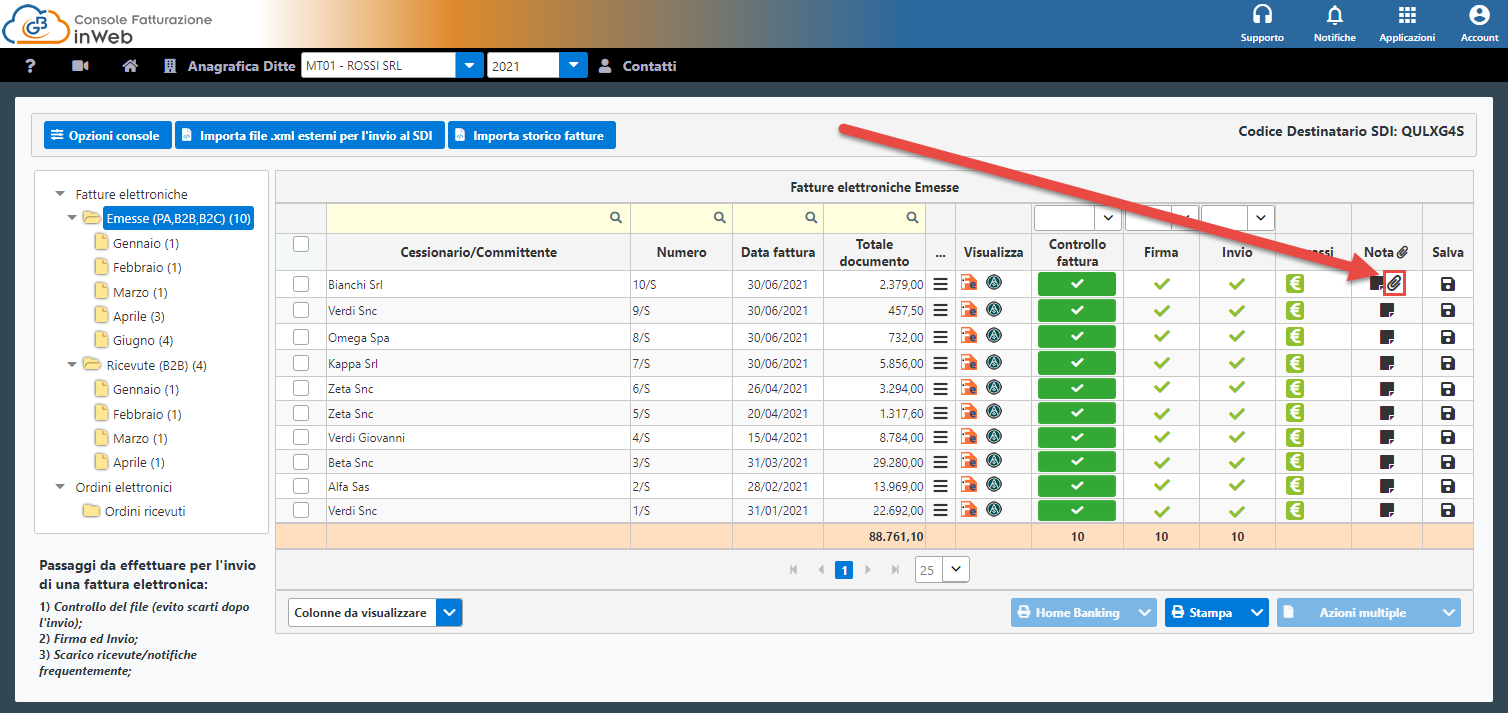Viewport: 1508px width, 713px height.
Task: Select the checkbox for Kappa Srl
Action: point(301,363)
